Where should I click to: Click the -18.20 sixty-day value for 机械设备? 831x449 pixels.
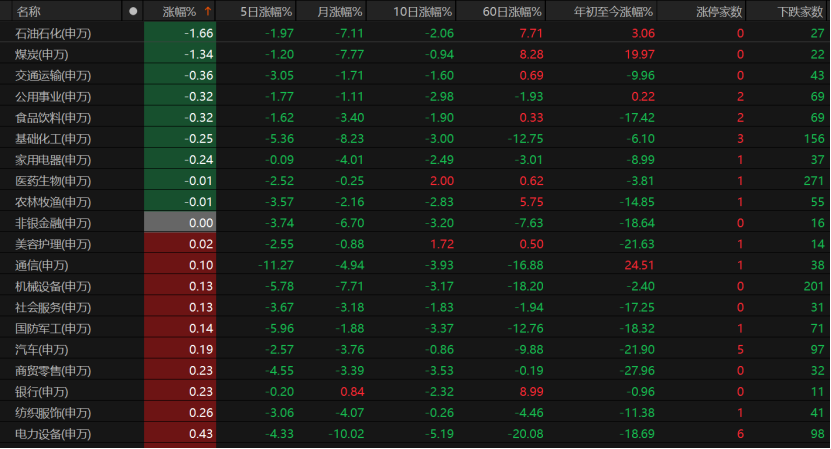pos(525,286)
